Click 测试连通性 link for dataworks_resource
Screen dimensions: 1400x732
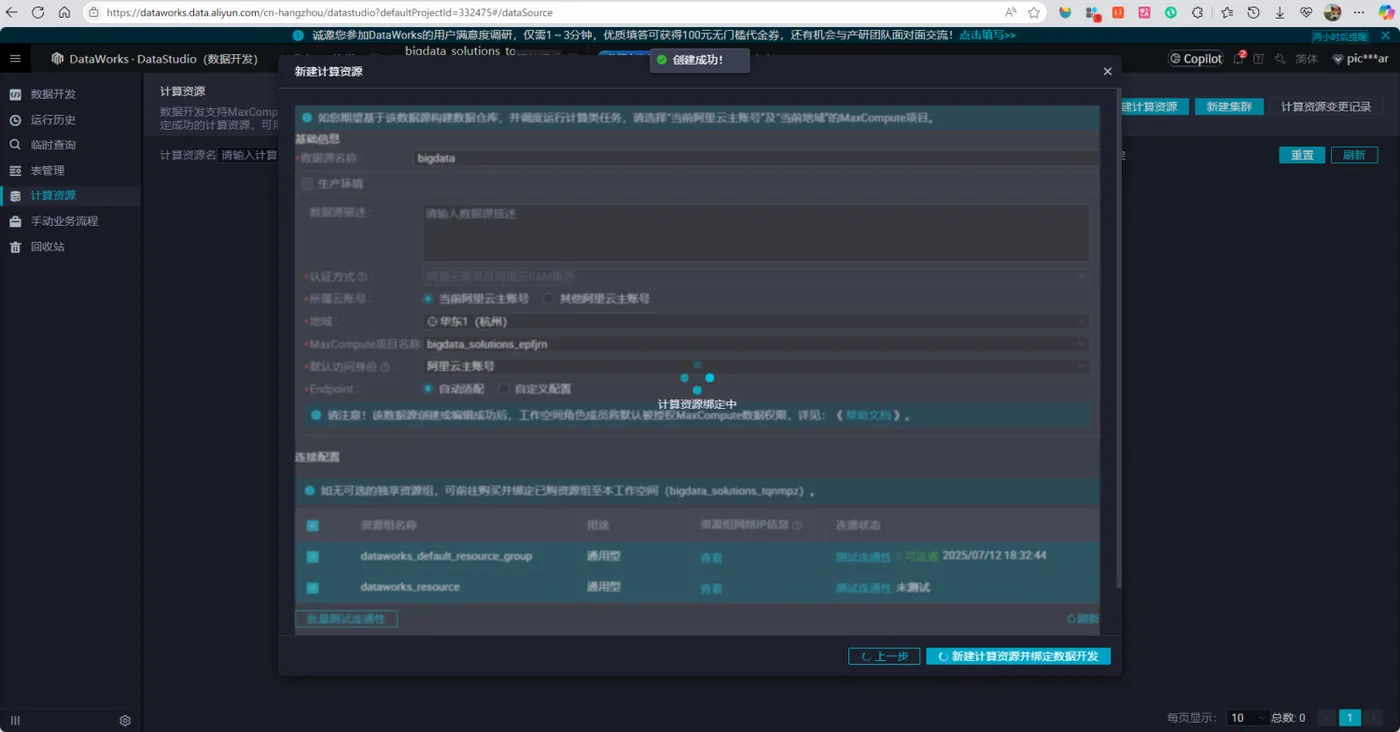[863, 588]
